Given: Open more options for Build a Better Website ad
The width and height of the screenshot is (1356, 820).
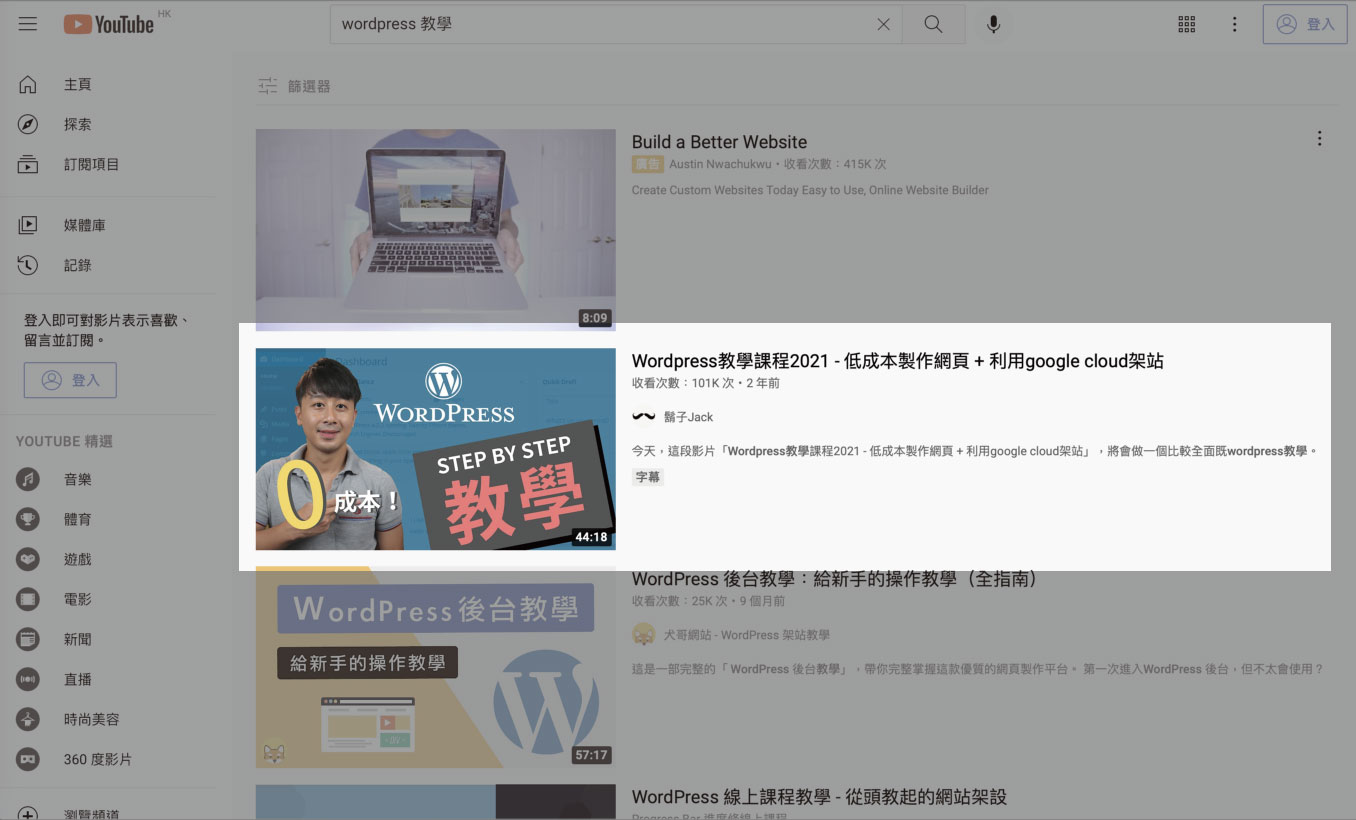Looking at the screenshot, I should click(x=1319, y=139).
